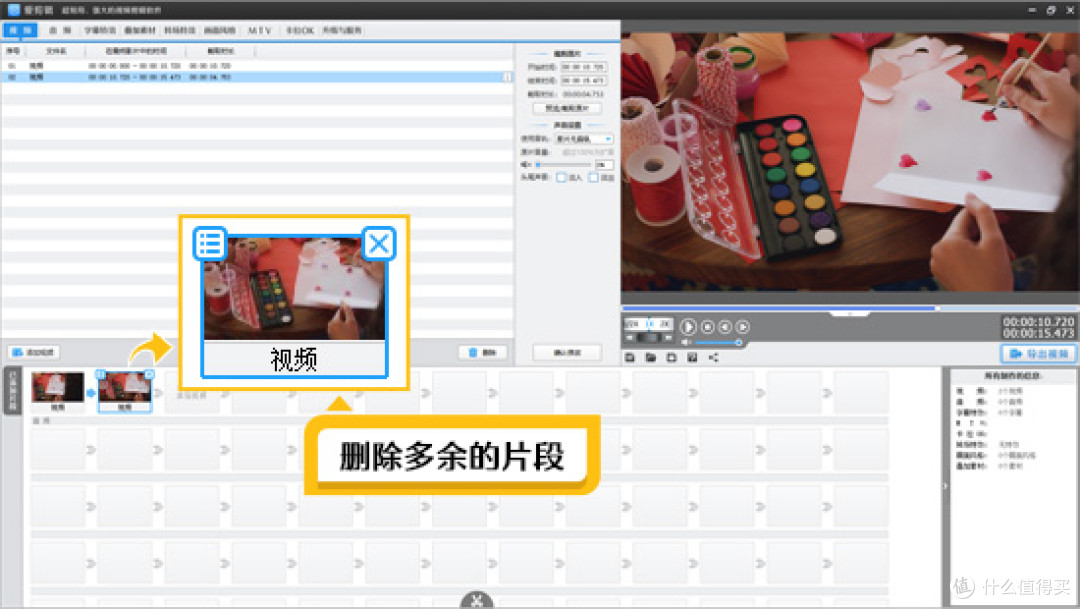Click the share icon in preview toolbar
Screen dimensions: 1080x609
click(x=713, y=357)
